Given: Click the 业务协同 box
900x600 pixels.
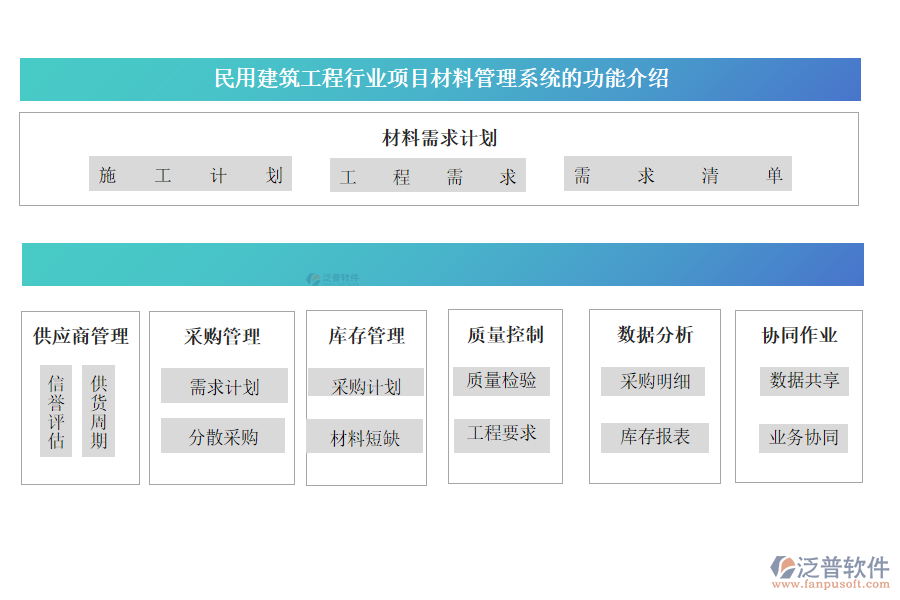Looking at the screenshot, I should coord(803,437).
